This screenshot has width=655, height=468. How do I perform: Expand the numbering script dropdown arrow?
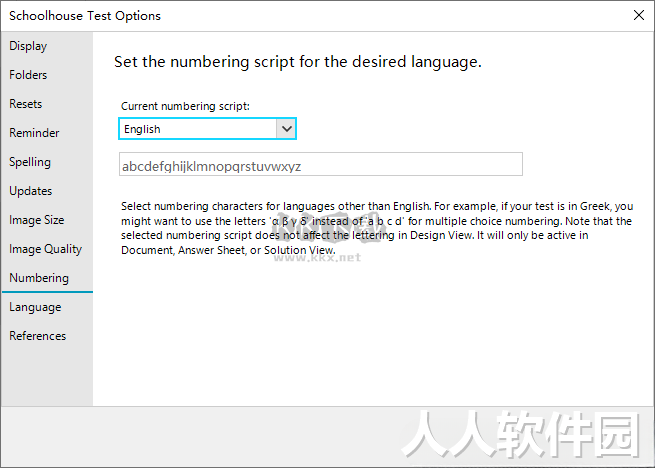point(286,129)
